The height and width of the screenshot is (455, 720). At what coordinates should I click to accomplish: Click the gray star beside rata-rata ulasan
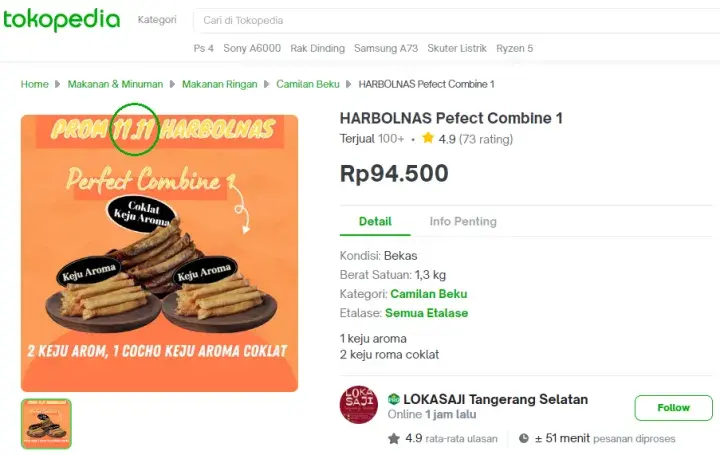(394, 438)
